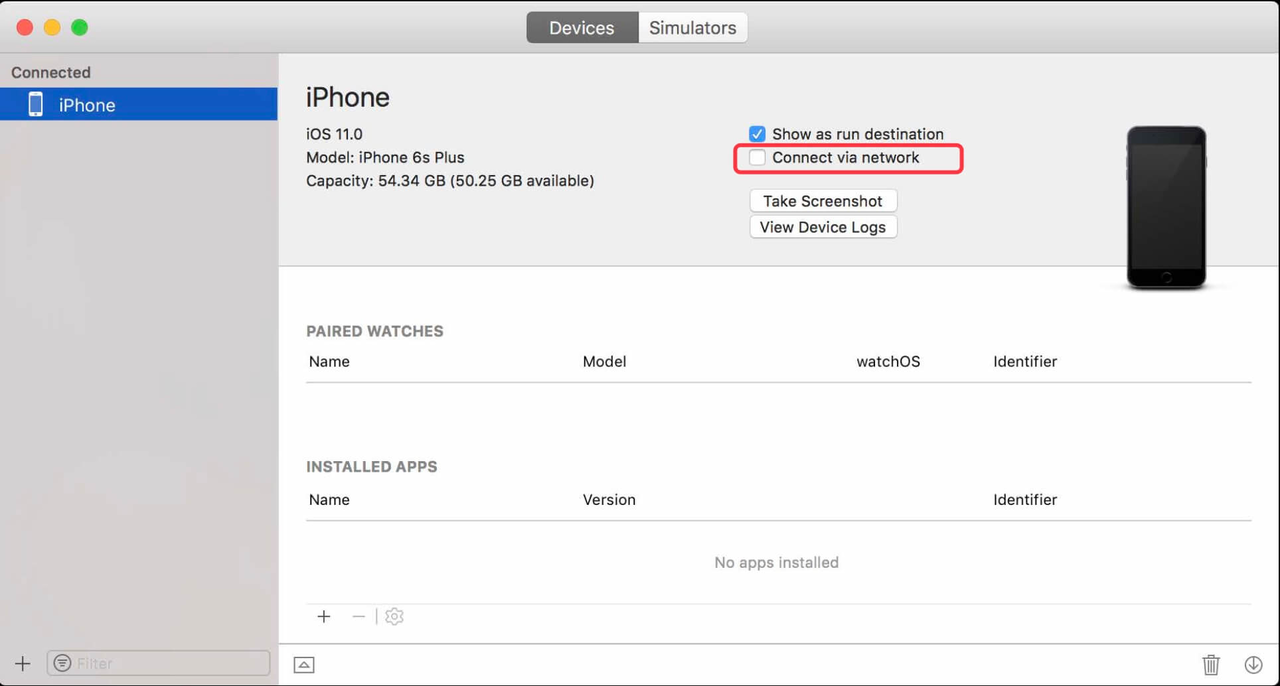Open the gear actions menu under Installed Apps
Viewport: 1280px width, 686px height.
(x=394, y=616)
